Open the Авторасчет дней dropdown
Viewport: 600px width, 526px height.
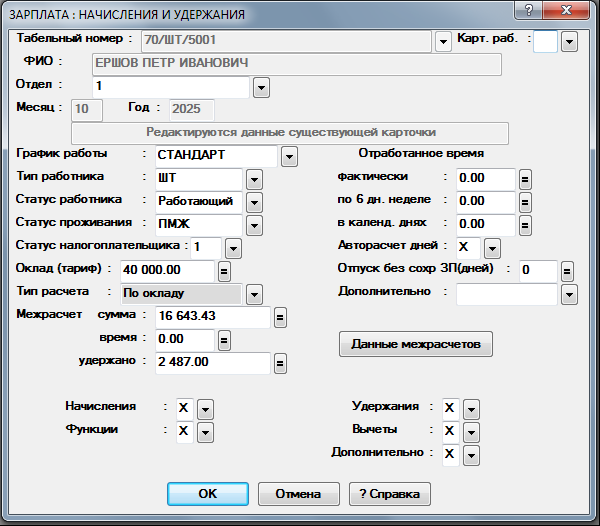tap(492, 248)
